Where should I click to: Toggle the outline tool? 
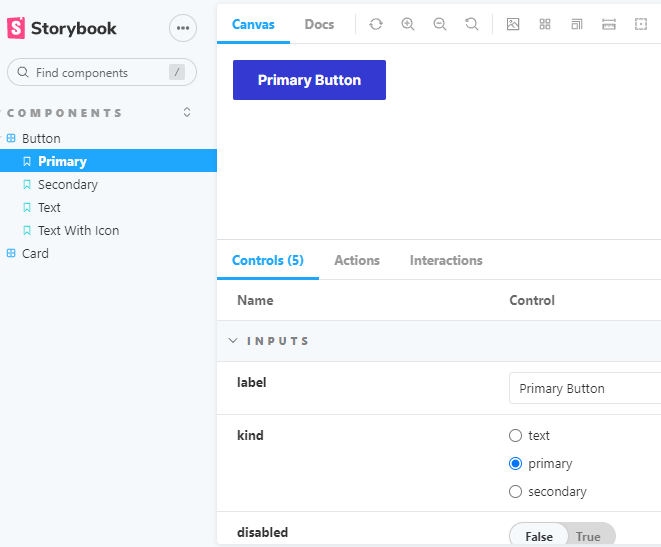click(641, 24)
